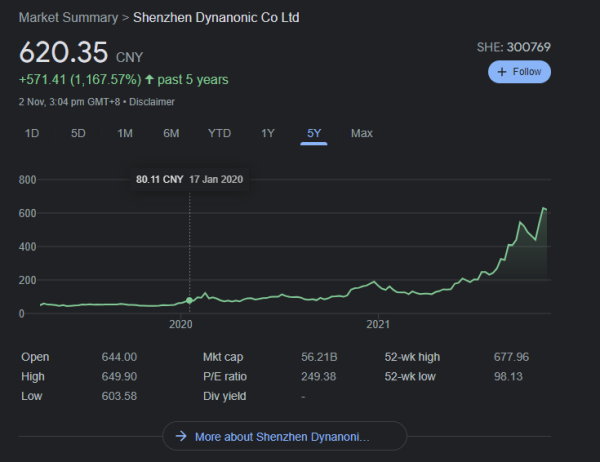Switch chart to 6M range
600x462 pixels.
point(171,133)
